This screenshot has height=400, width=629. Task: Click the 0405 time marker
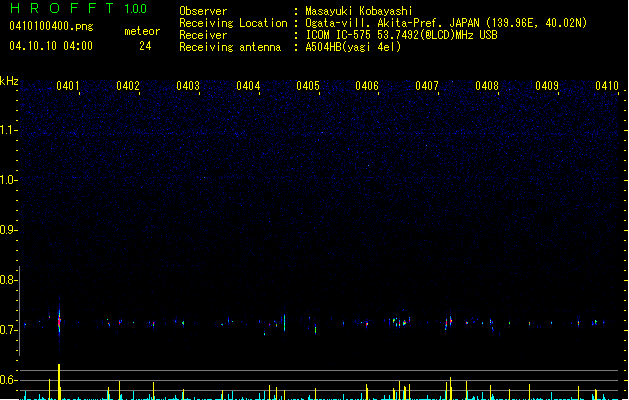308,86
